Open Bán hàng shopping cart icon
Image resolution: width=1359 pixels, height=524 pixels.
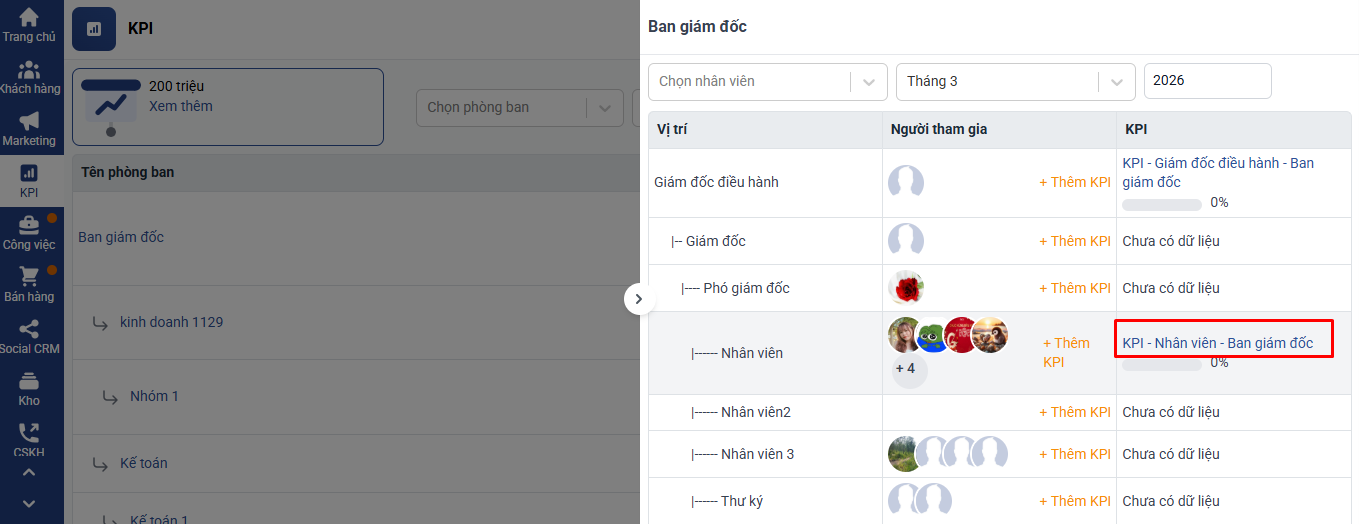coord(29,278)
